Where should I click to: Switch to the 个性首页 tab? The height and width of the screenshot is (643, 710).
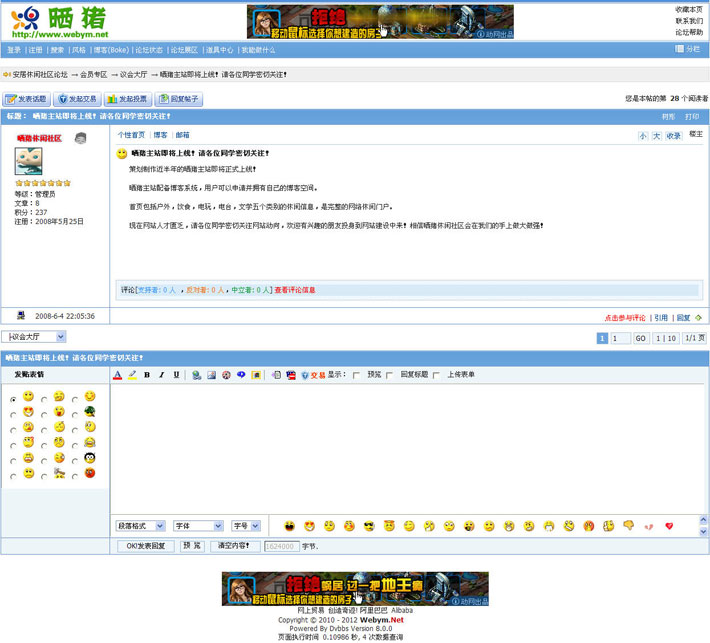[x=131, y=134]
